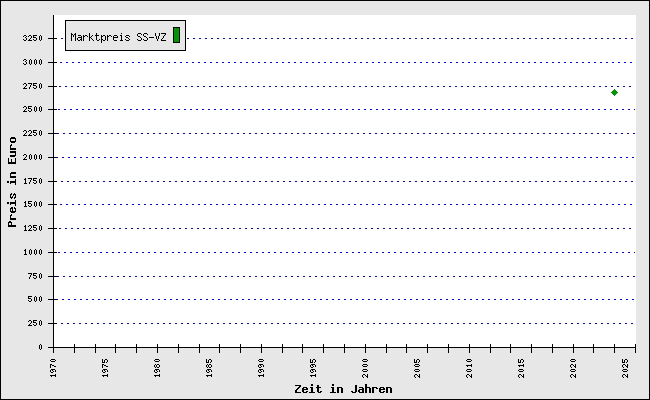Click the green legend color swatch
Viewport: 650px width, 400px height.
(176, 36)
